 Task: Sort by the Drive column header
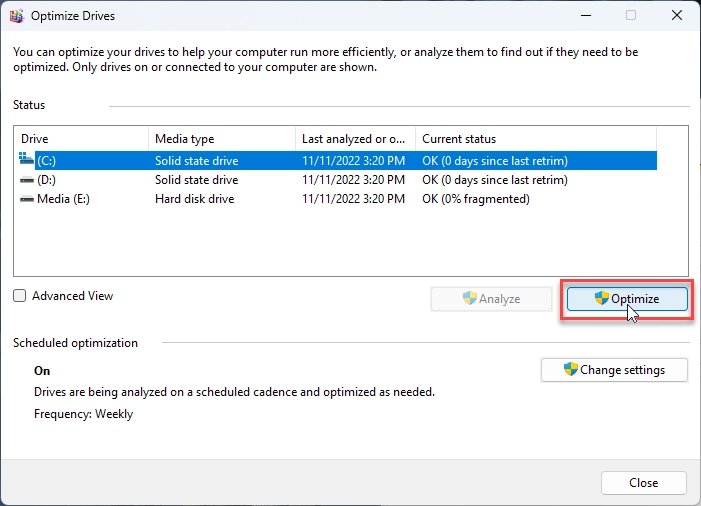(x=81, y=139)
